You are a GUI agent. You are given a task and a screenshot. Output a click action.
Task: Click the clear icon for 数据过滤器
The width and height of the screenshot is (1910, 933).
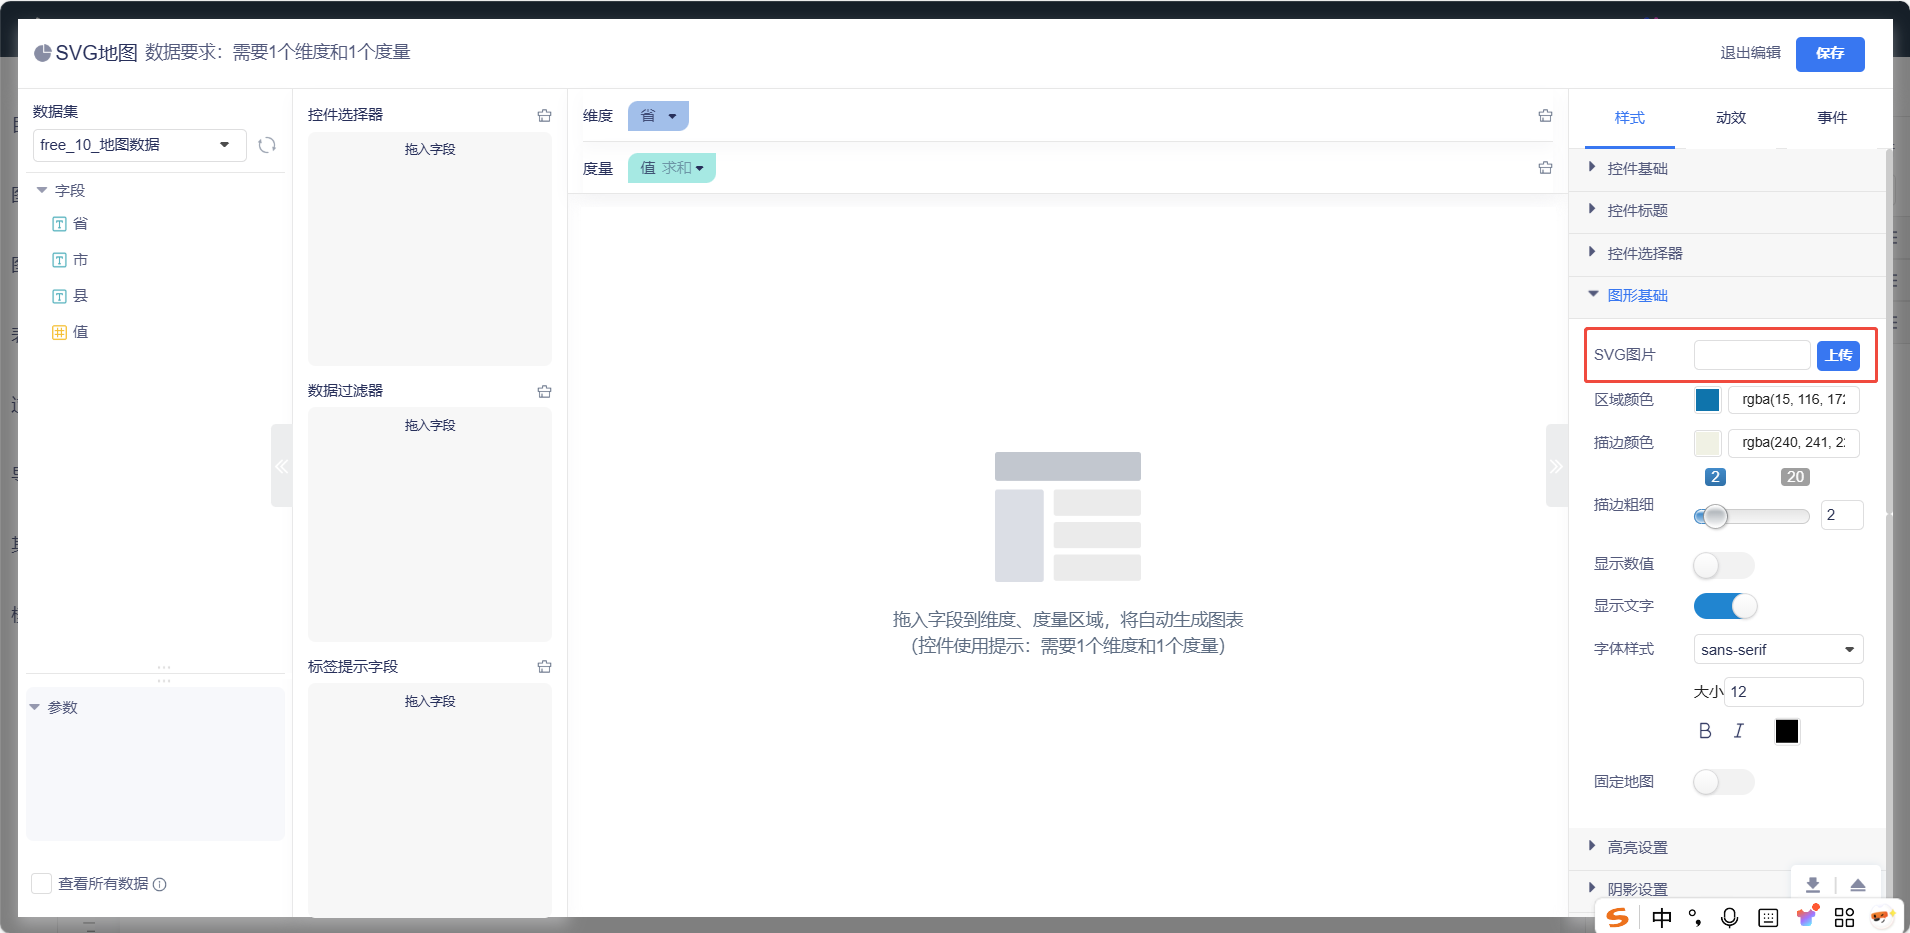544,392
